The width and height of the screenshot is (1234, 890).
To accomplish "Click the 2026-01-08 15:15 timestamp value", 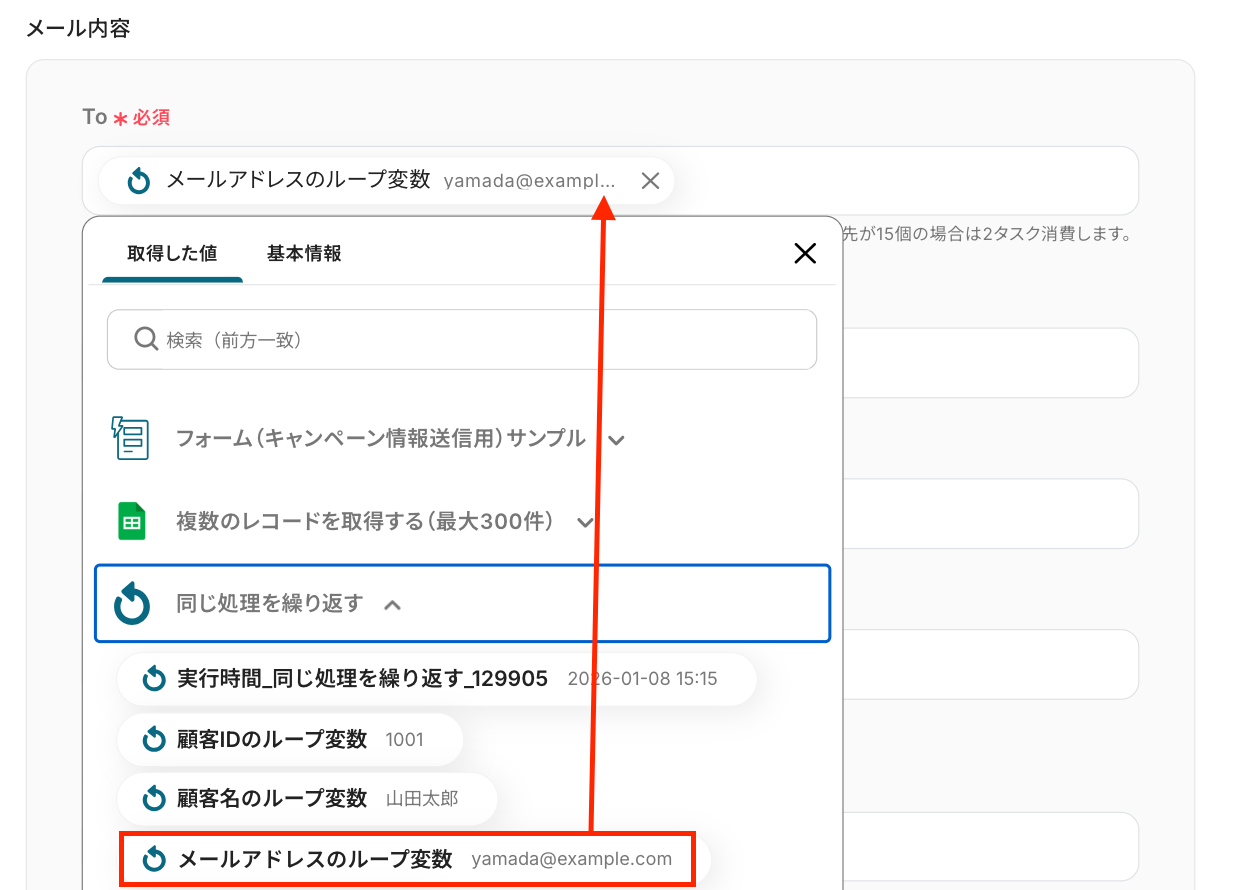I will click(642, 679).
